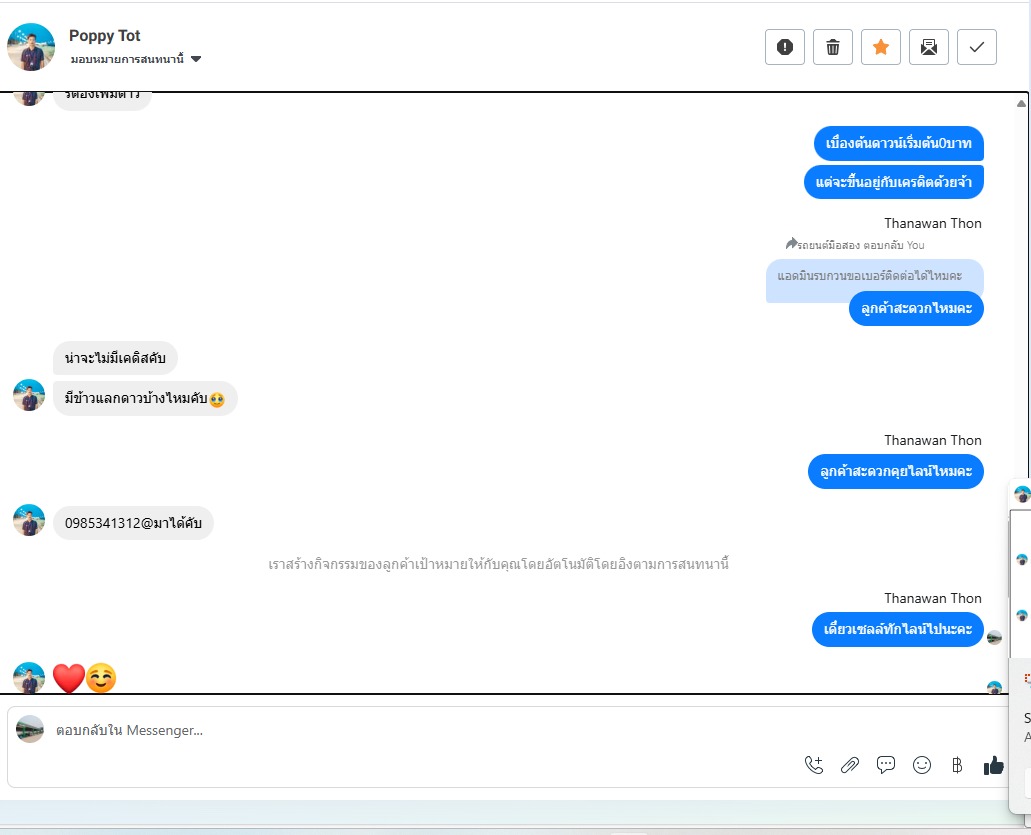Toggle the orange star follow-up marker

coord(880,47)
